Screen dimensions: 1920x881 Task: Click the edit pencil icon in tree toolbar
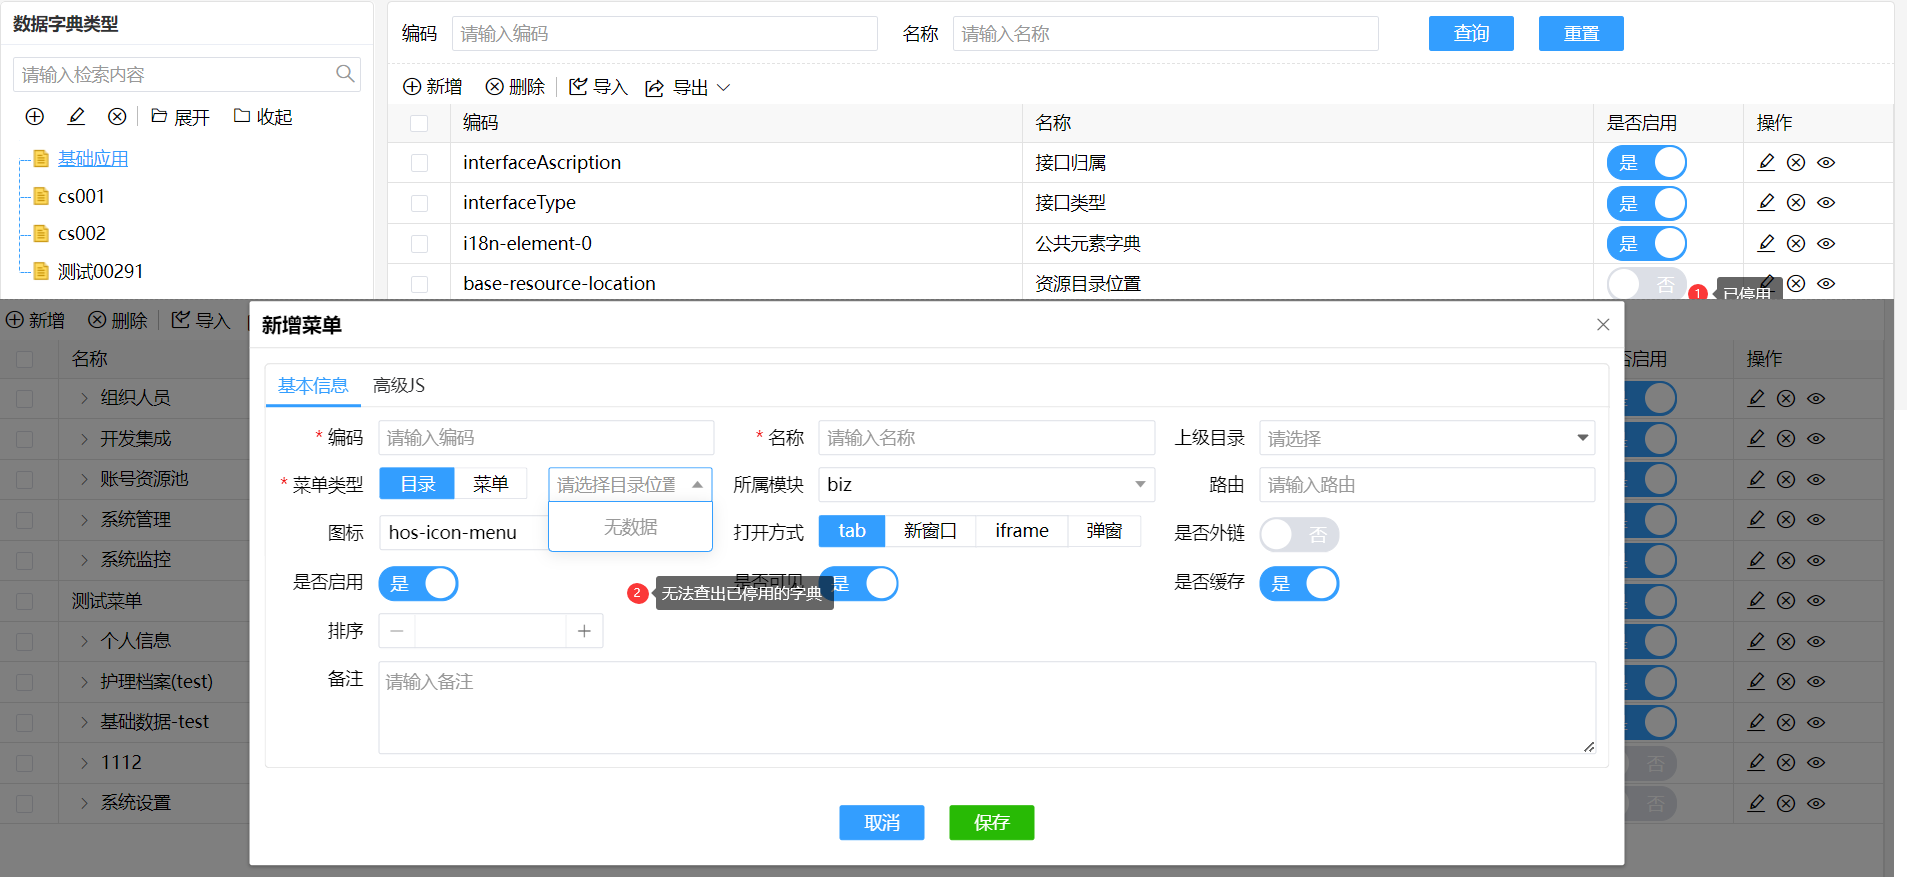[x=76, y=117]
